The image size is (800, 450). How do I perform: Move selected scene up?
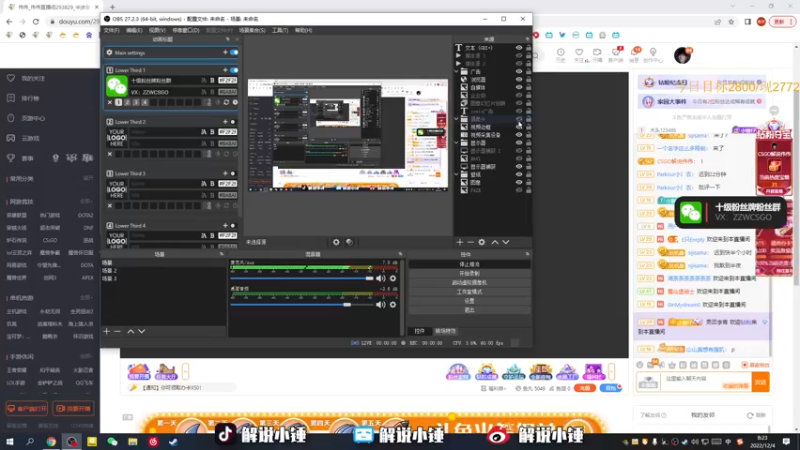coord(131,331)
